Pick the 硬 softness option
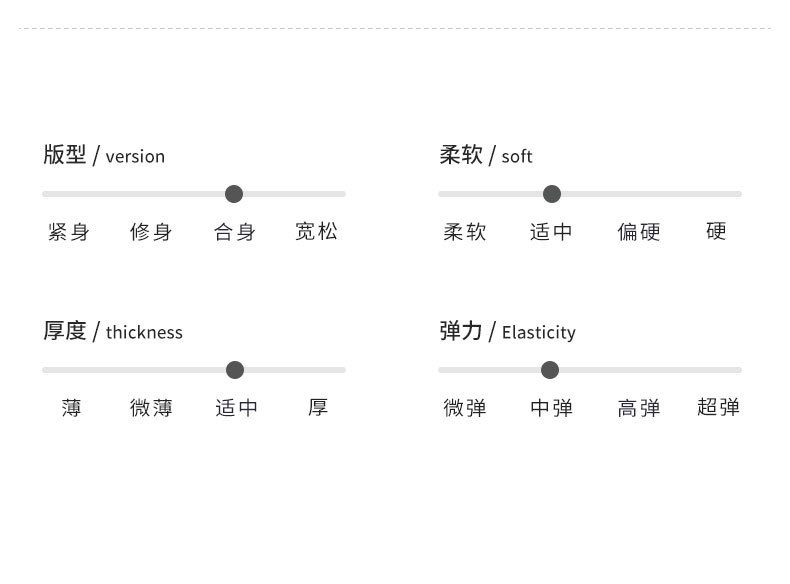The image size is (790, 584). coord(716,232)
